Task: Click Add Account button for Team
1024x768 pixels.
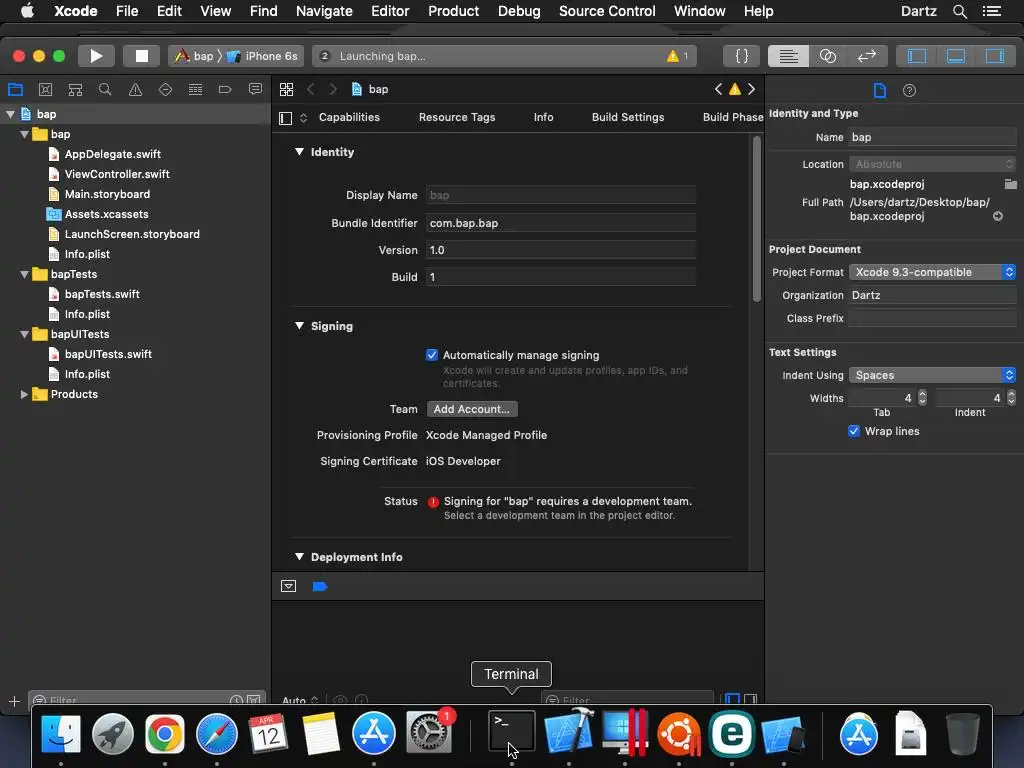Action: point(472,409)
